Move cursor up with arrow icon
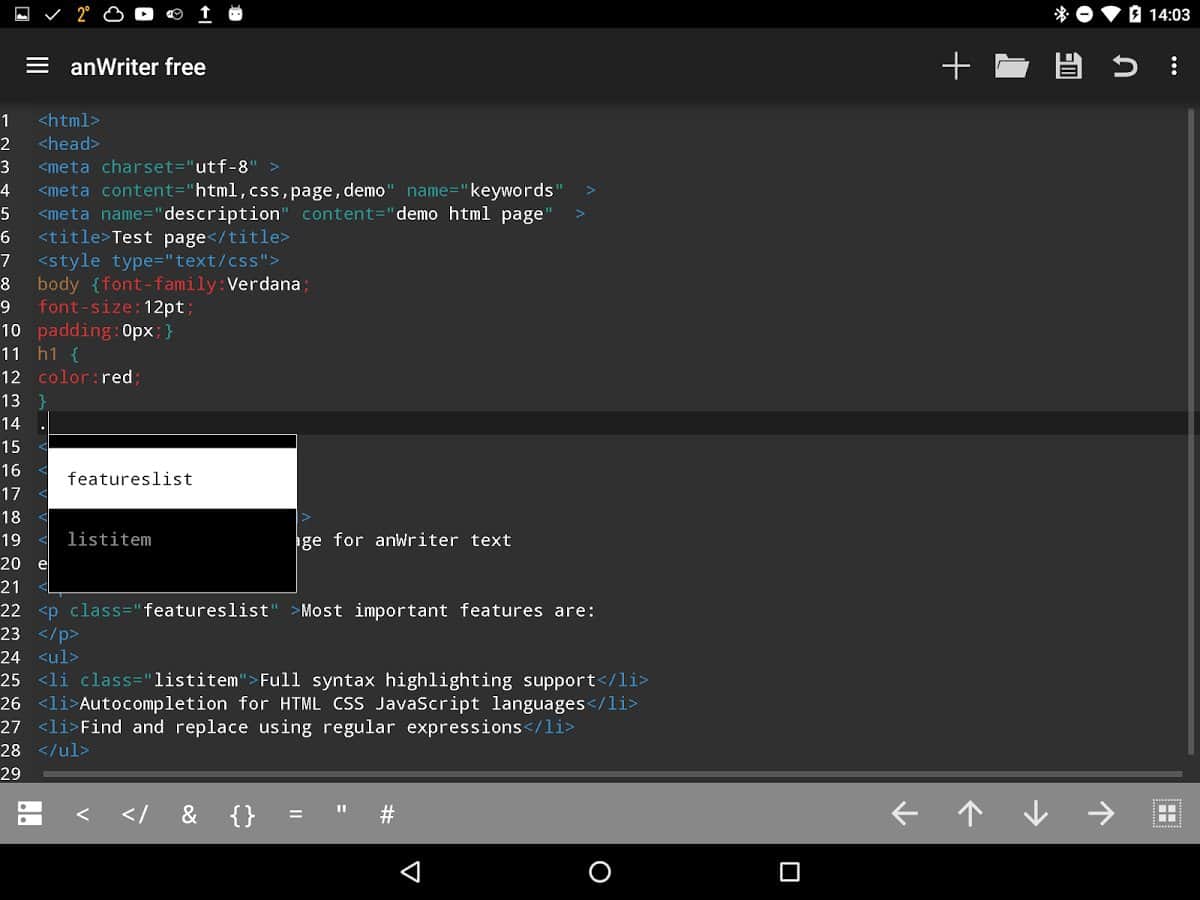Image resolution: width=1200 pixels, height=900 pixels. click(970, 814)
